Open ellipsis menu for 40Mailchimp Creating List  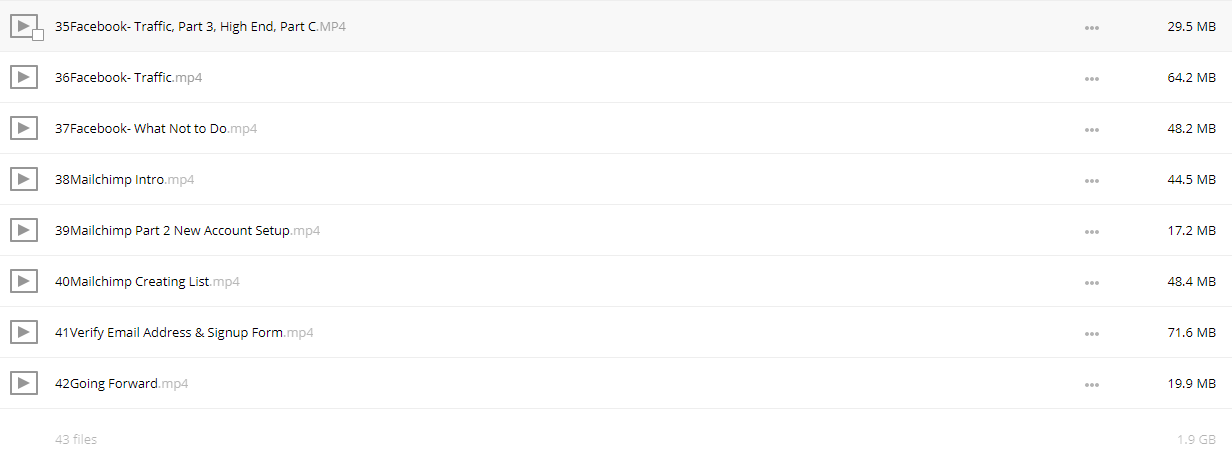[x=1092, y=282]
